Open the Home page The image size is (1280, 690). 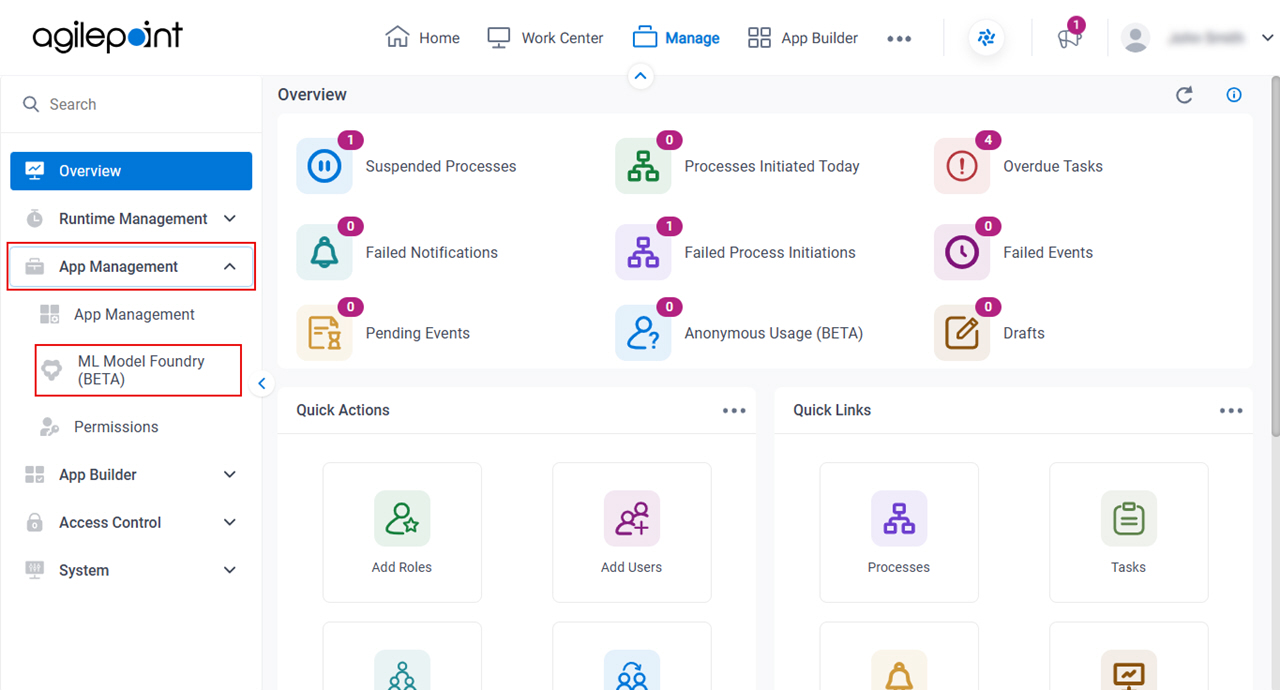423,38
